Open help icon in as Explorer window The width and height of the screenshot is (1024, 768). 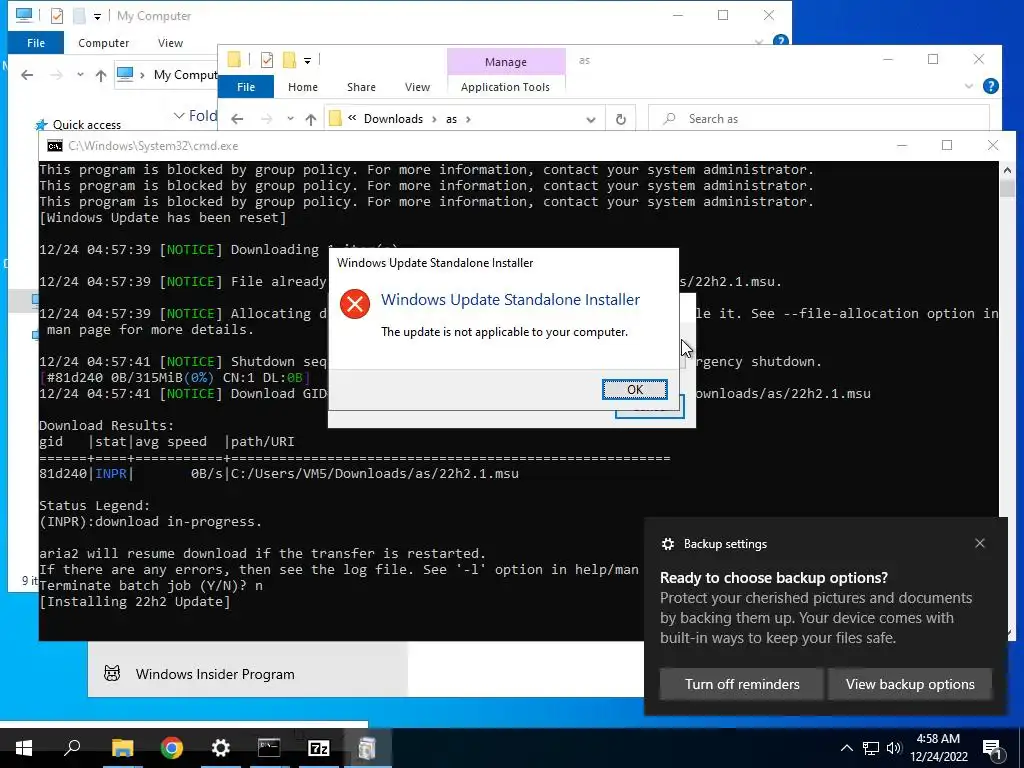[990, 86]
